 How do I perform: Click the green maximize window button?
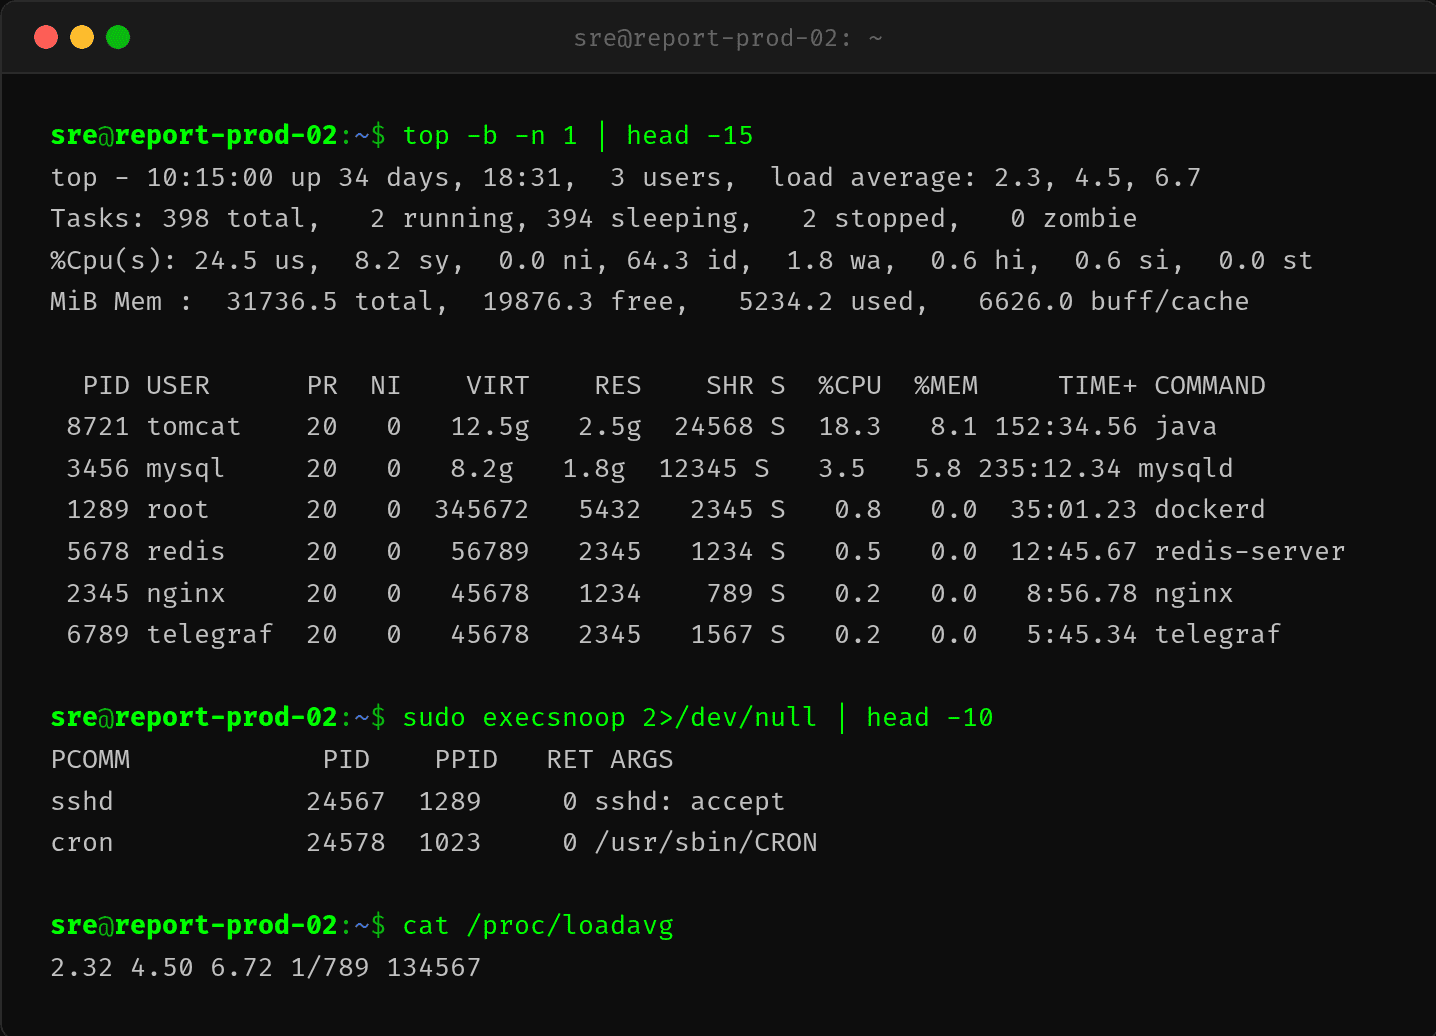click(x=118, y=38)
